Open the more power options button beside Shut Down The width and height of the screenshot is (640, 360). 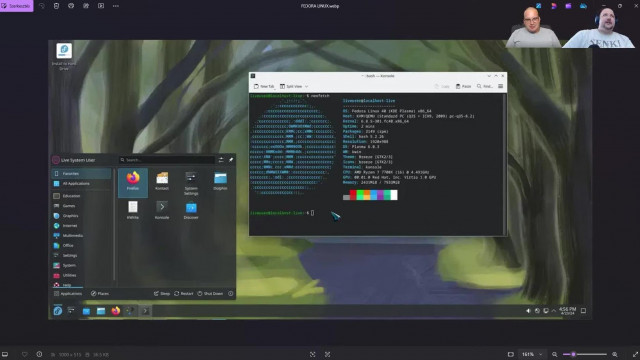coord(231,293)
